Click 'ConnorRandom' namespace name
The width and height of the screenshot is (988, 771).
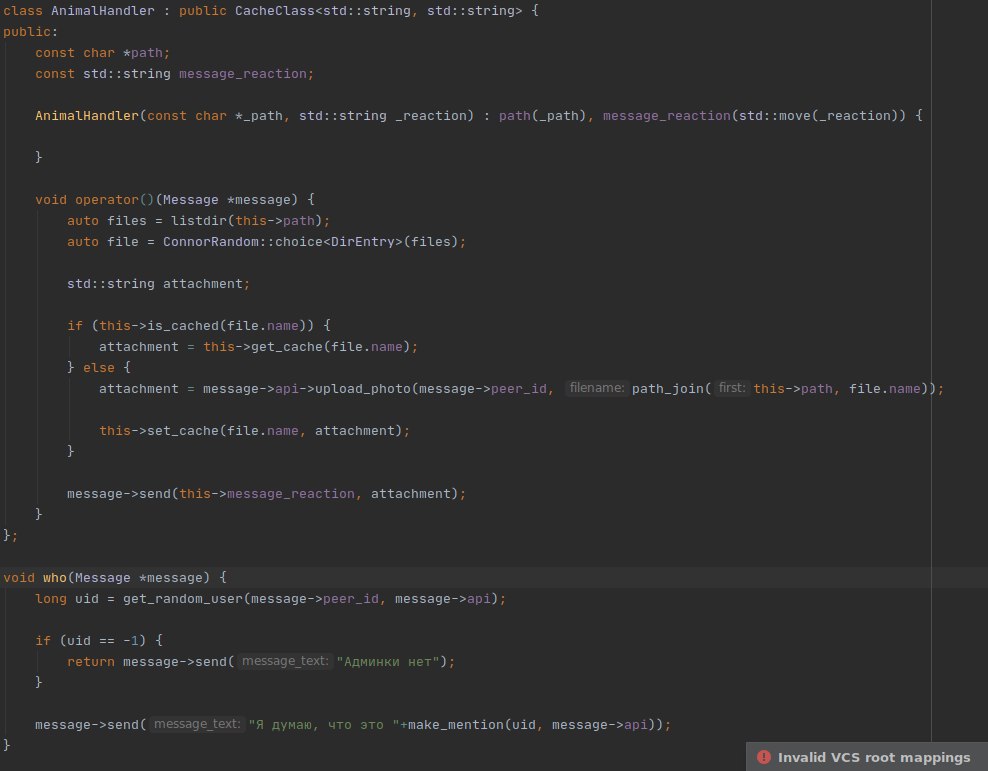pos(210,242)
